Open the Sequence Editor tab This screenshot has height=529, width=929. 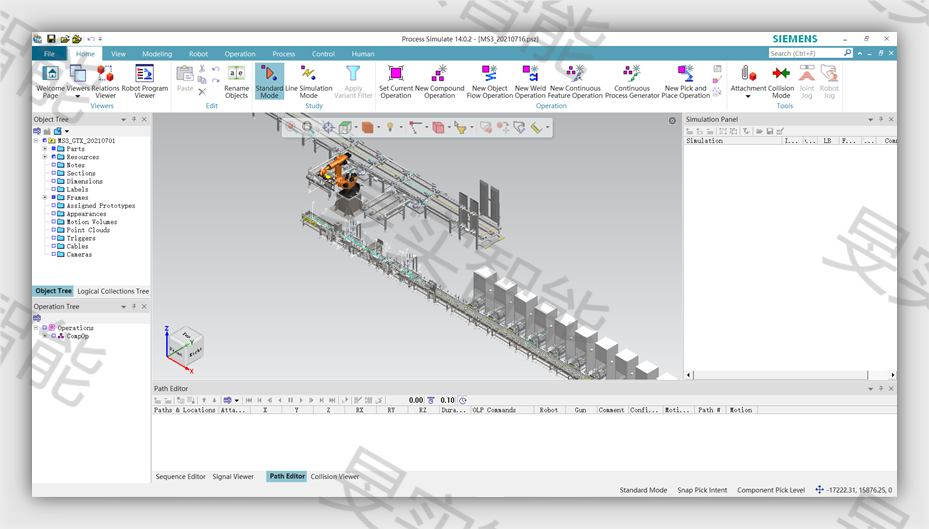pos(180,477)
